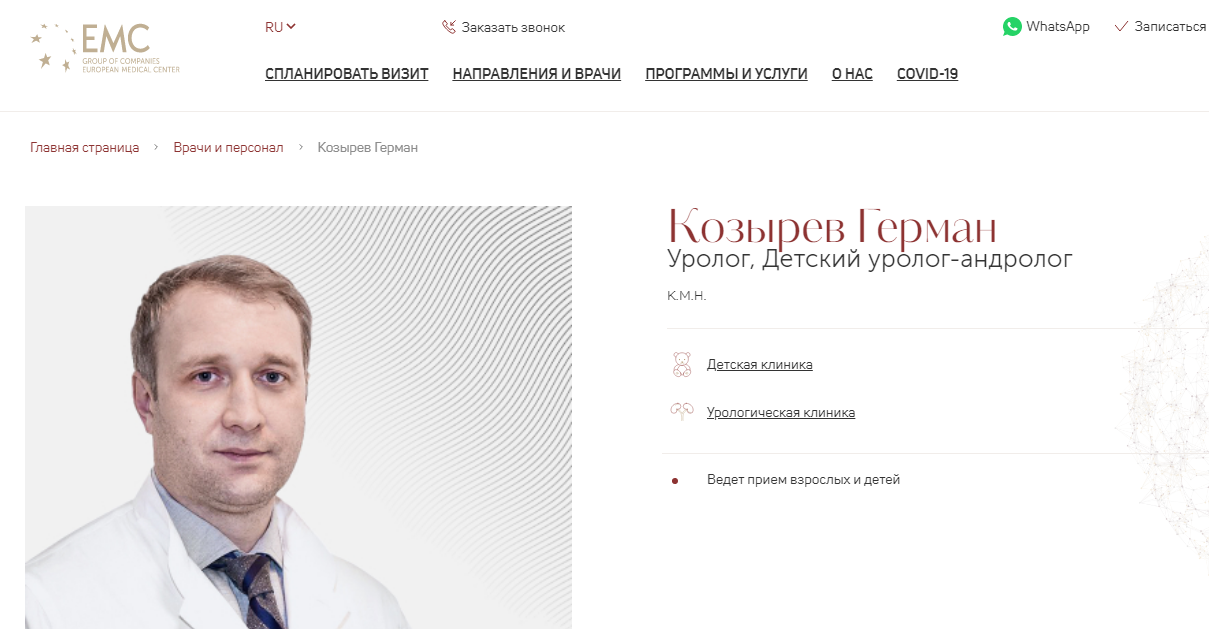
Task: Open Врачи и персонал breadcrumb link
Action: coord(228,148)
